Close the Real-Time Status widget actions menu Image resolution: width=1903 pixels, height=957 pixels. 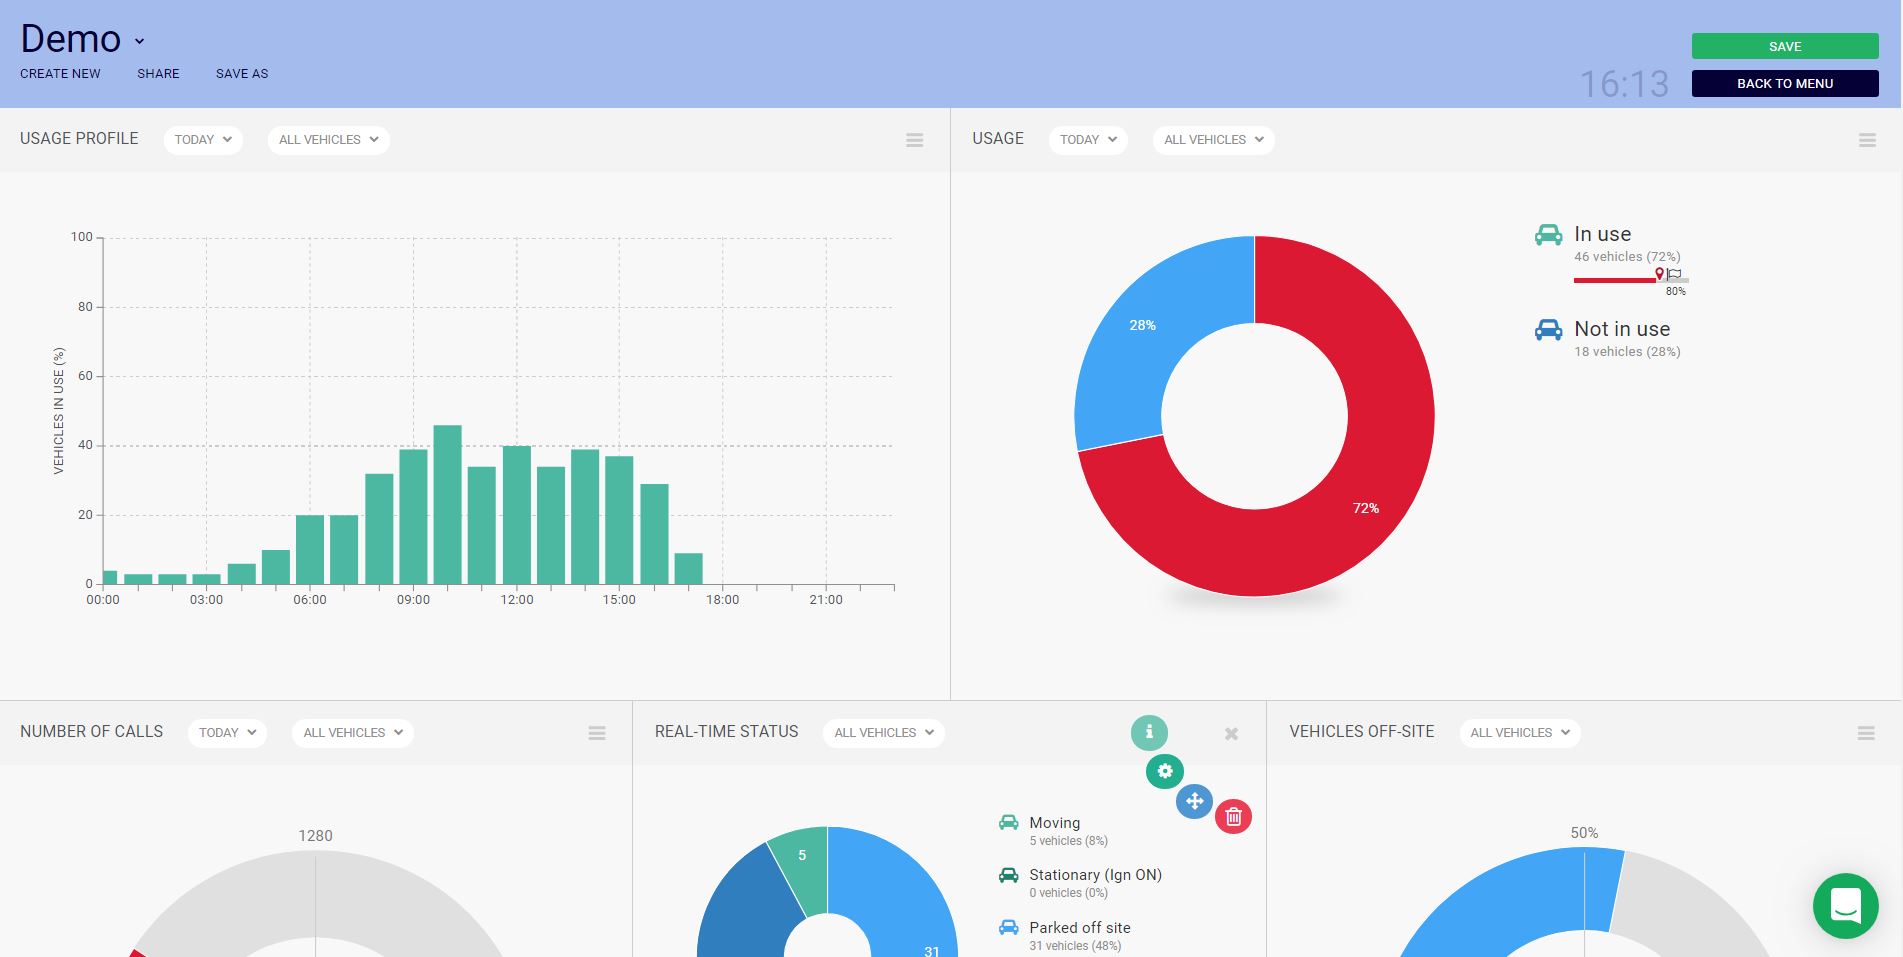[1231, 734]
